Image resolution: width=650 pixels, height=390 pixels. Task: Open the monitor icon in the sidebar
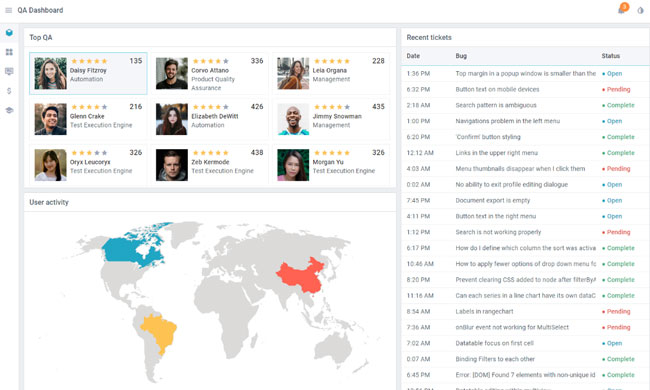coord(9,71)
